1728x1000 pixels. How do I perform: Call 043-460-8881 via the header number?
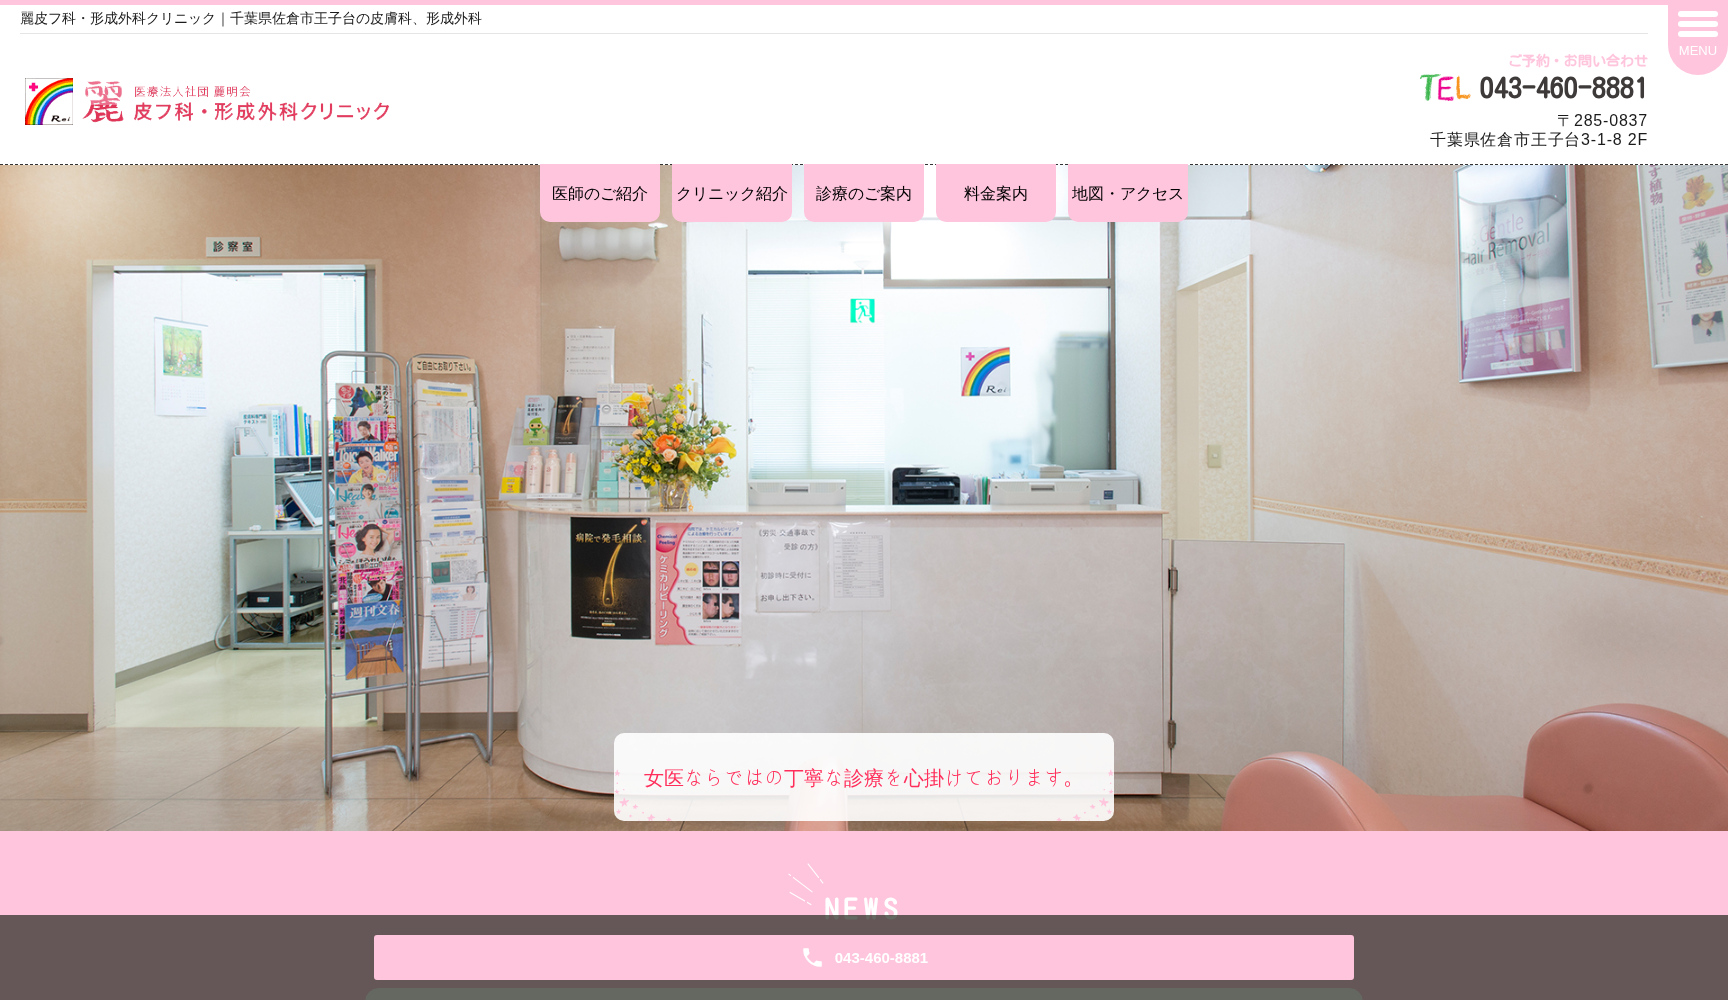pos(1563,88)
